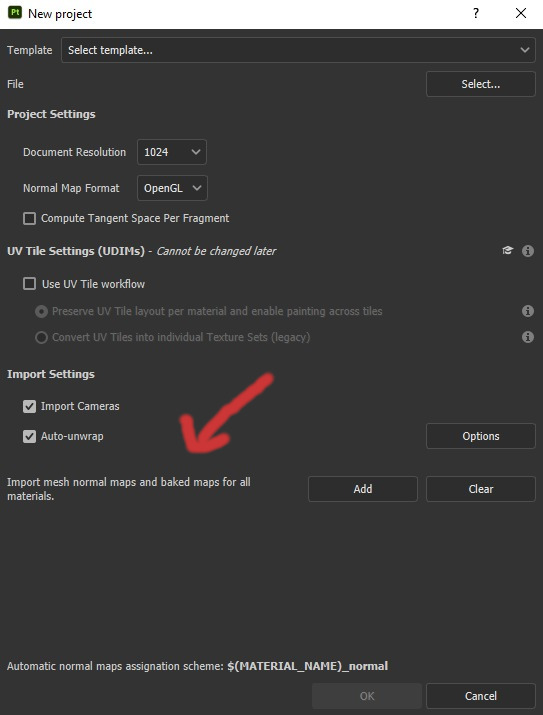
Task: Click the UV Tile tutorial graduation cap icon
Action: tap(507, 250)
